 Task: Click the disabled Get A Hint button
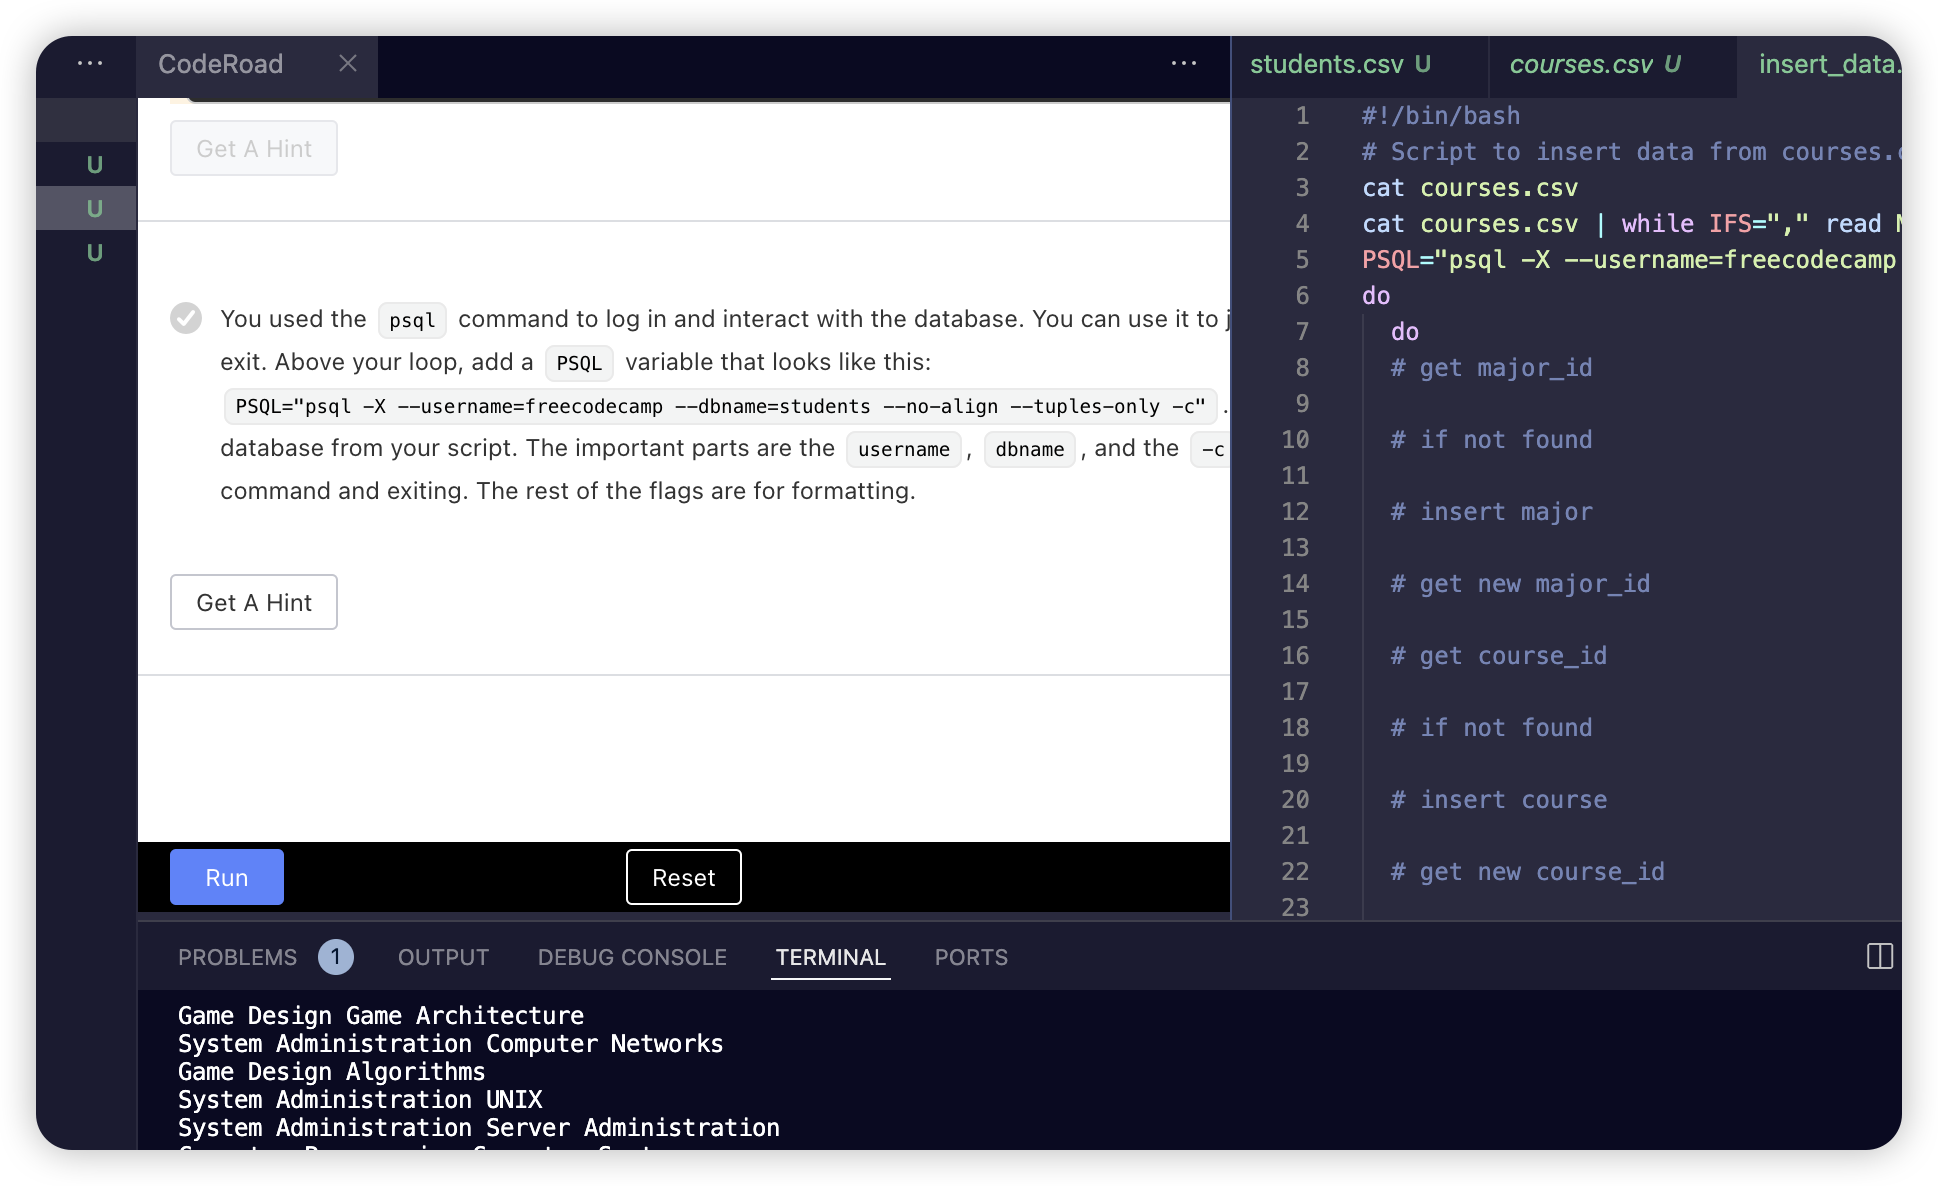click(x=254, y=149)
